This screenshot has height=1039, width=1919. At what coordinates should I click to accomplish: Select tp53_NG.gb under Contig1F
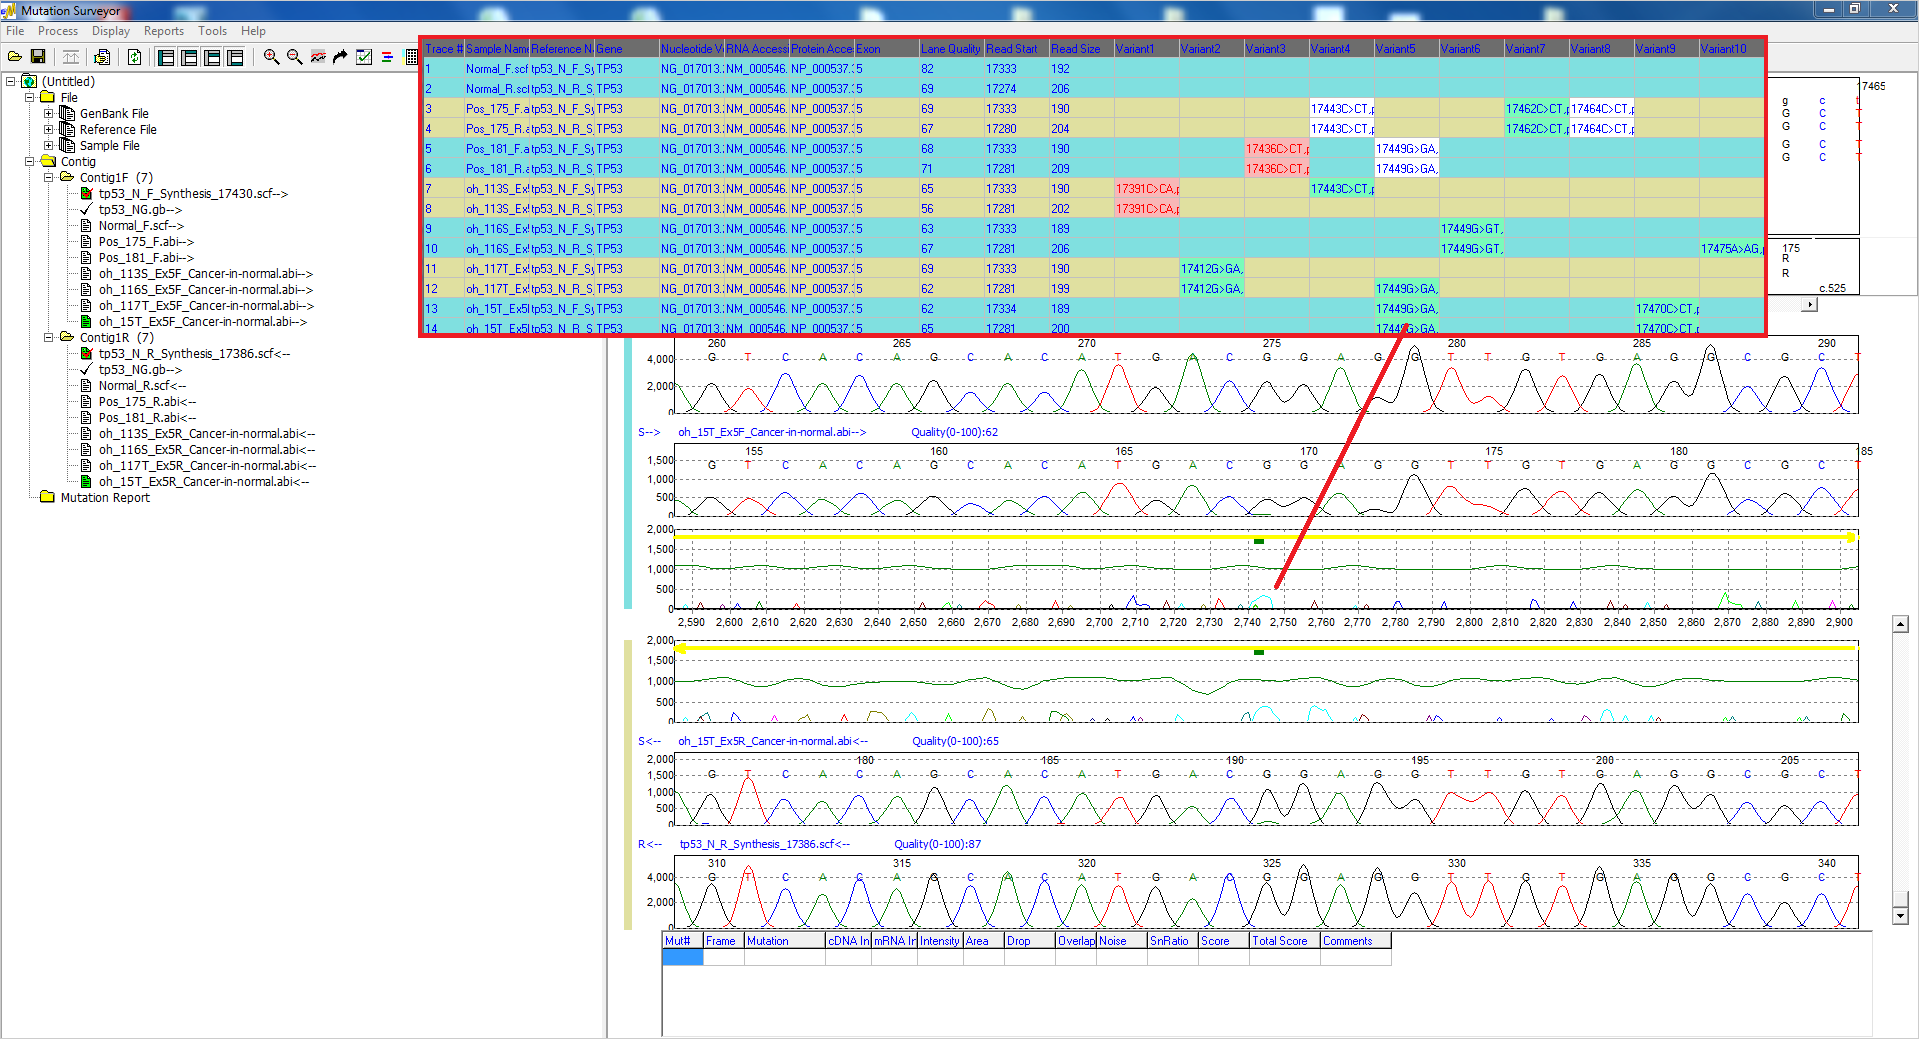tap(140, 209)
